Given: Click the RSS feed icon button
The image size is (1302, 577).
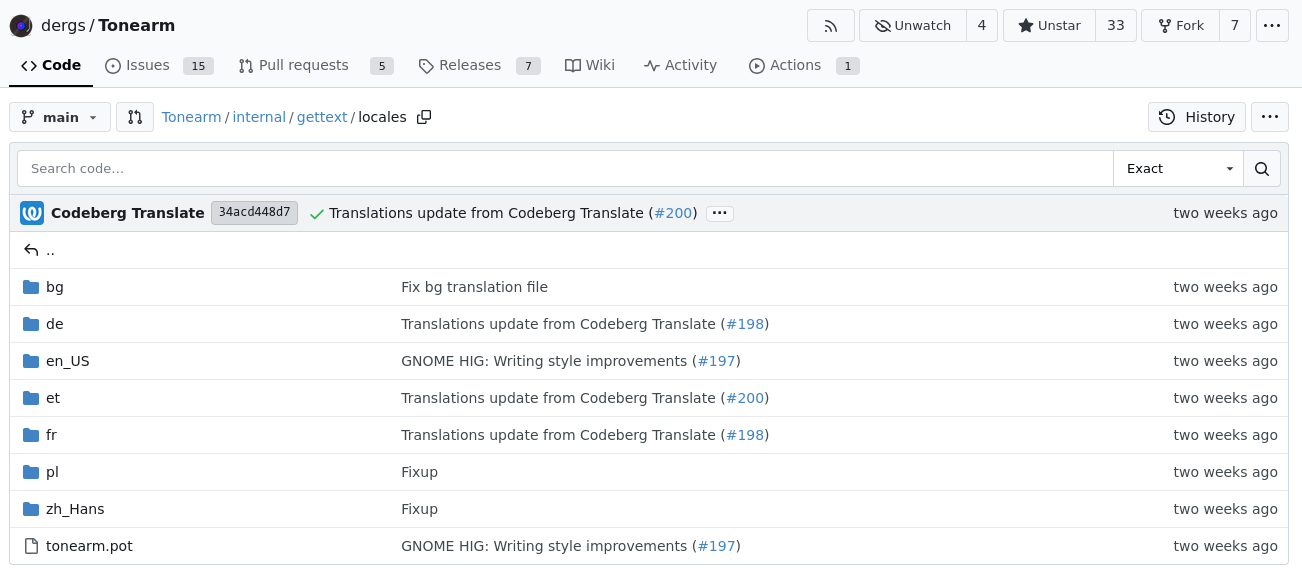Looking at the screenshot, I should [x=830, y=26].
